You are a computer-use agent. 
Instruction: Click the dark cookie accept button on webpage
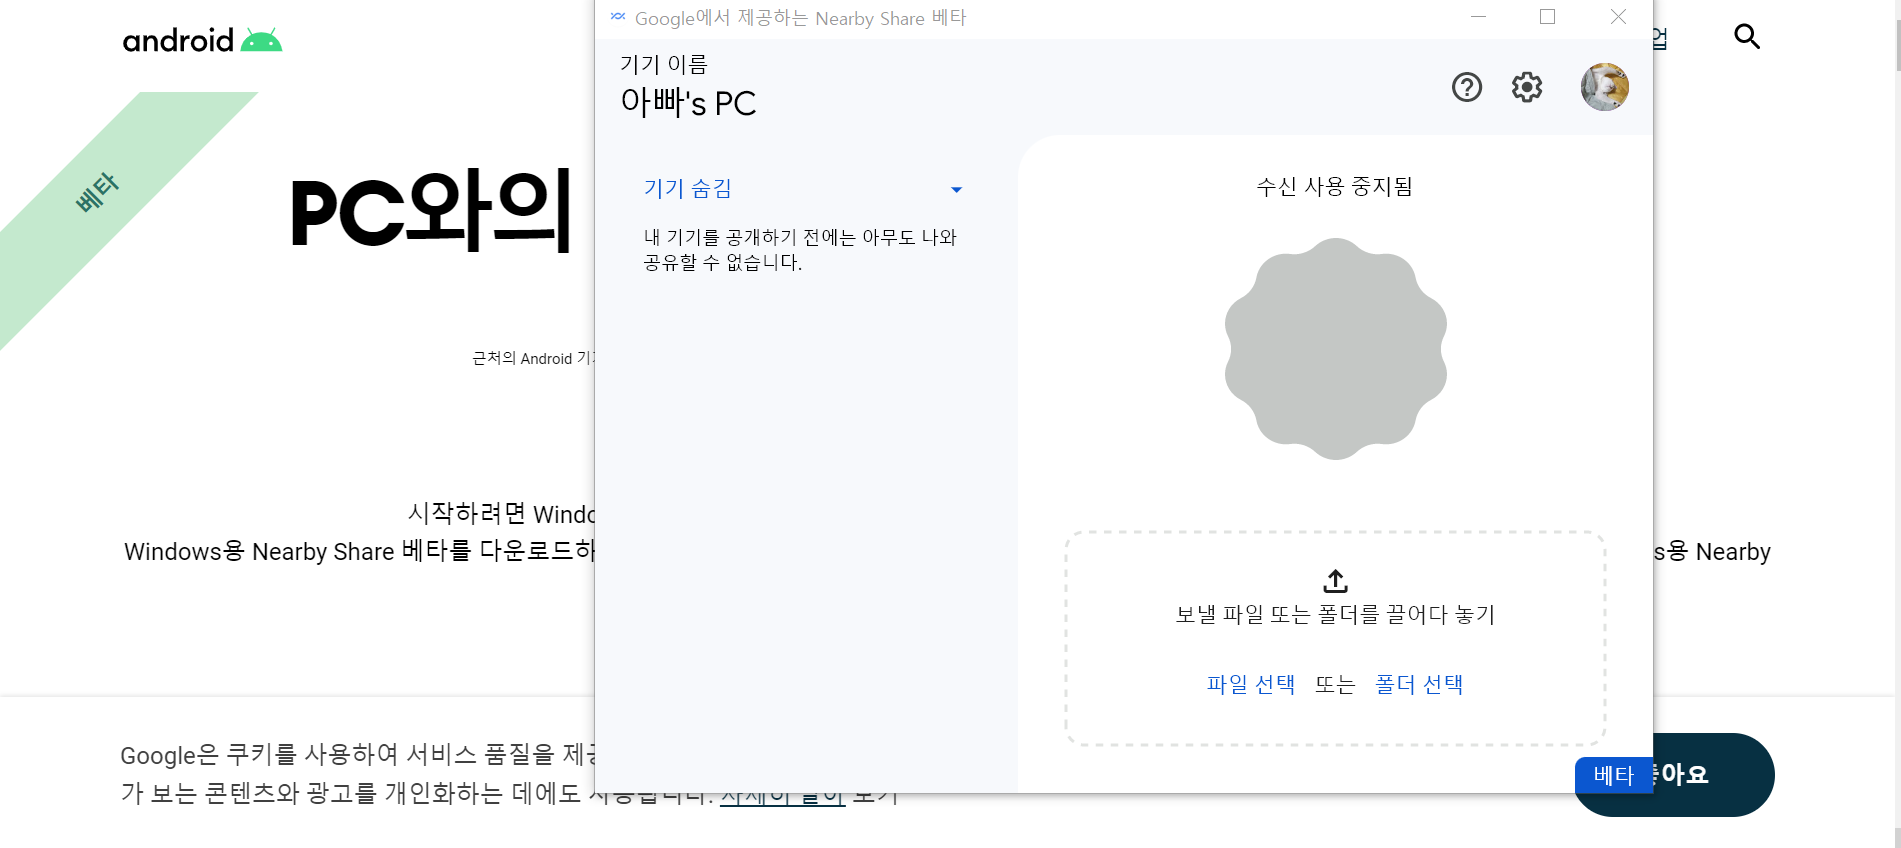(x=1712, y=775)
